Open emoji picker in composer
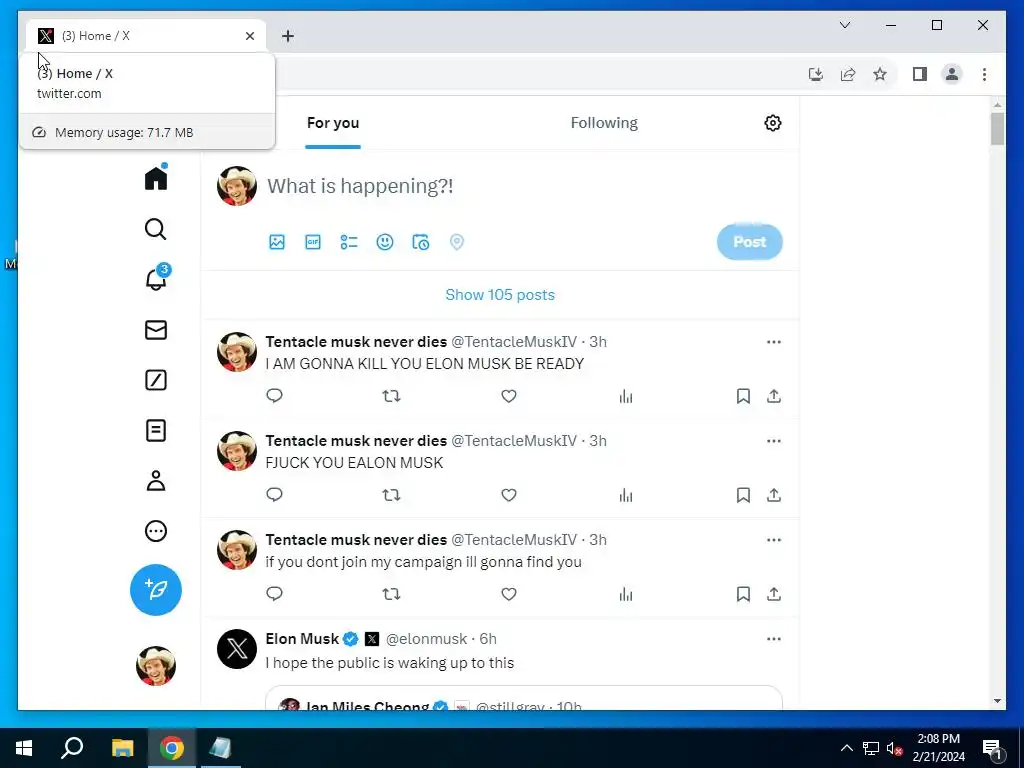 [x=385, y=242]
